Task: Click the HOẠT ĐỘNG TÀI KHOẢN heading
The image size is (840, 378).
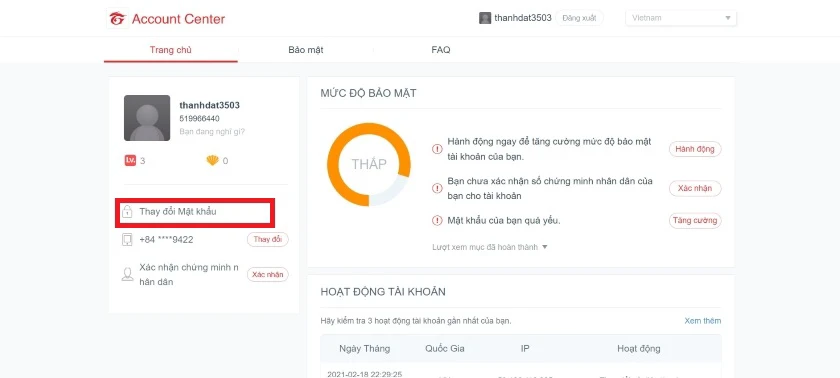Action: (x=383, y=292)
